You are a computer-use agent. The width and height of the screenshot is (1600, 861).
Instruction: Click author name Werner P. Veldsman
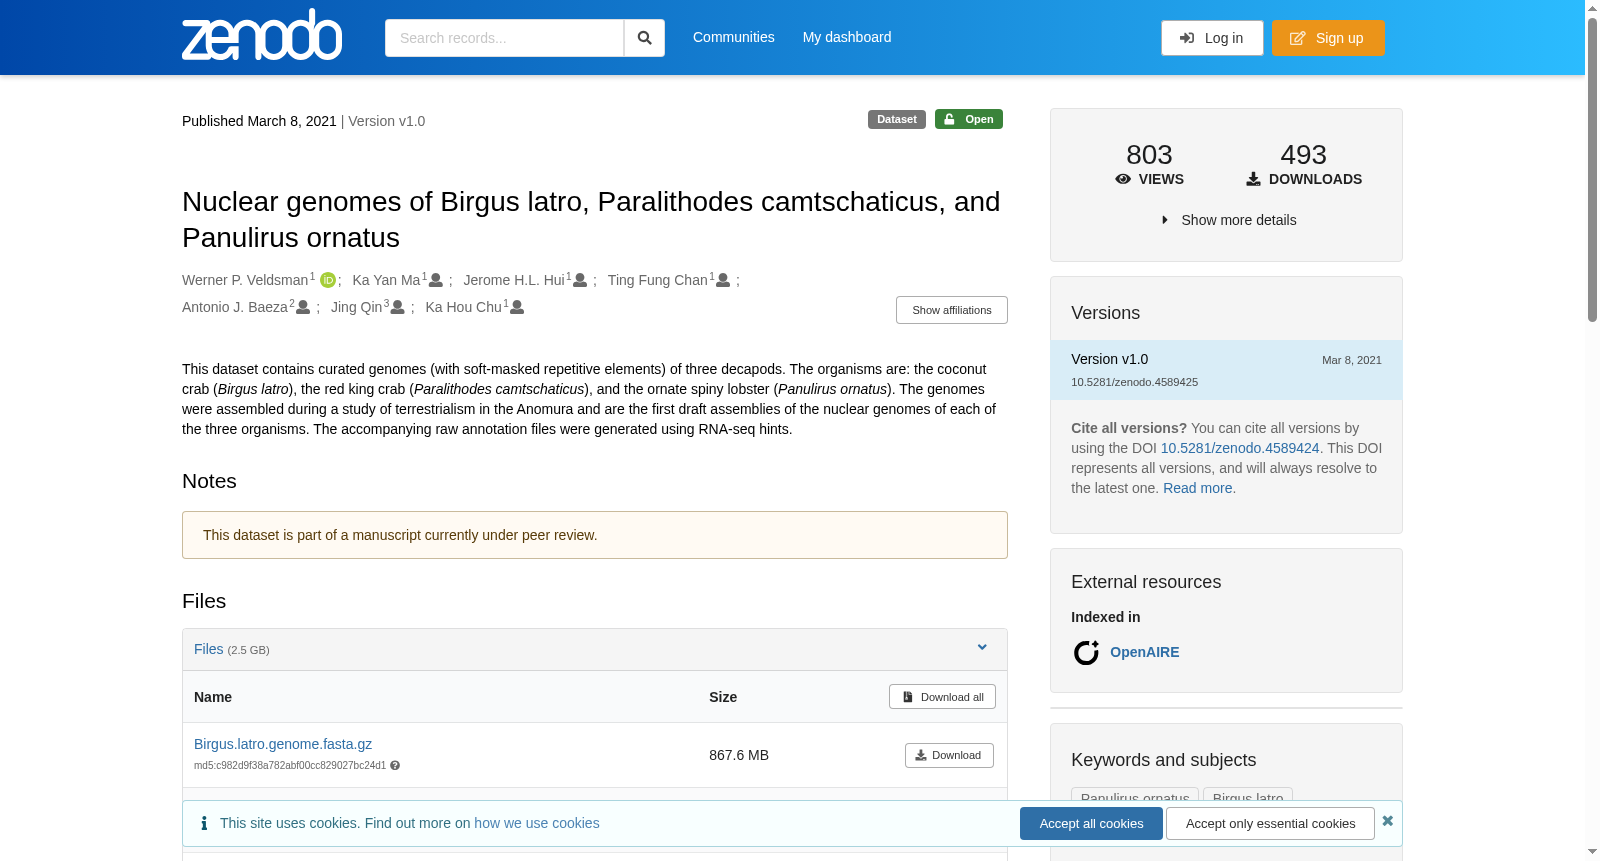tap(245, 280)
